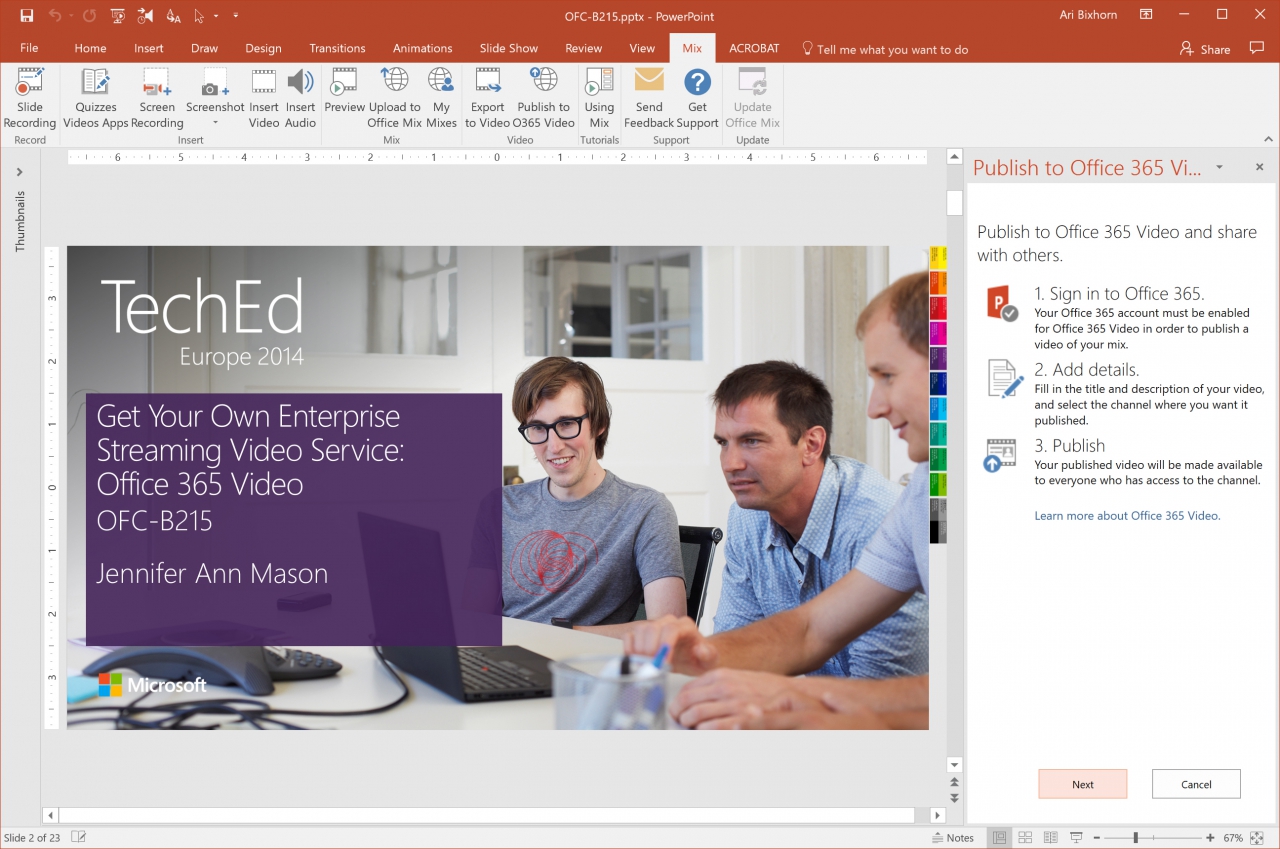
Task: Switch to the View tab
Action: click(642, 48)
